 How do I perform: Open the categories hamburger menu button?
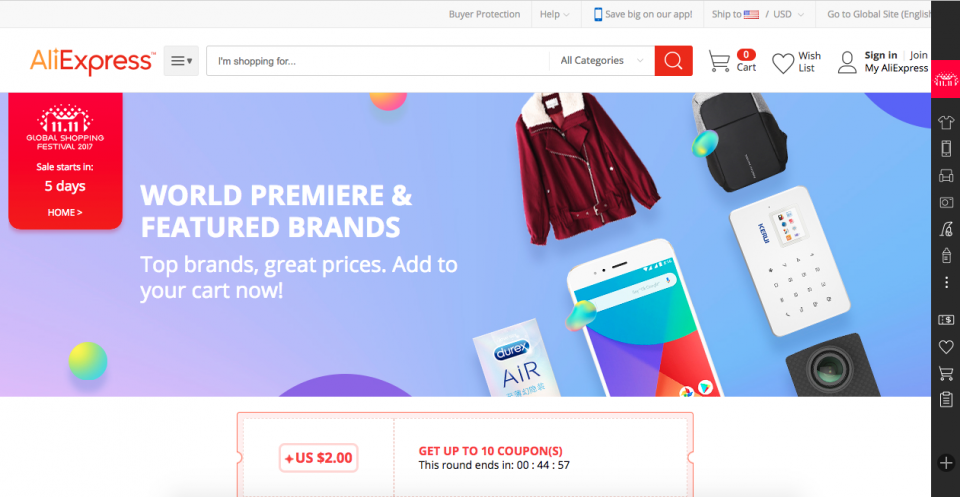pyautogui.click(x=181, y=61)
